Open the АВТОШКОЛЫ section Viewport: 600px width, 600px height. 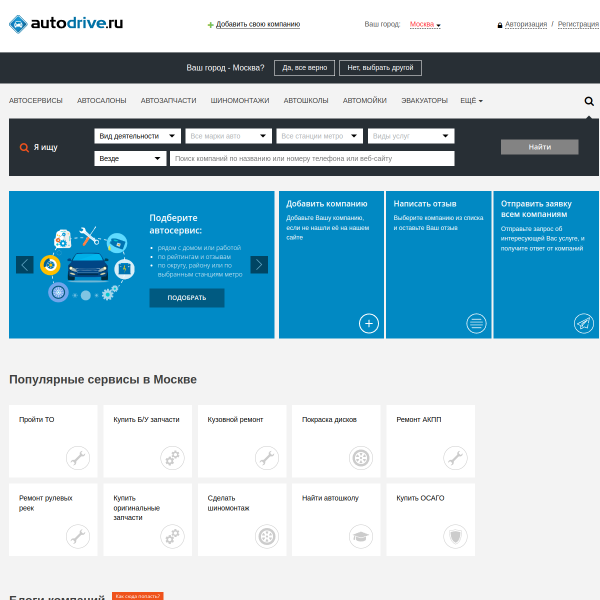point(306,101)
